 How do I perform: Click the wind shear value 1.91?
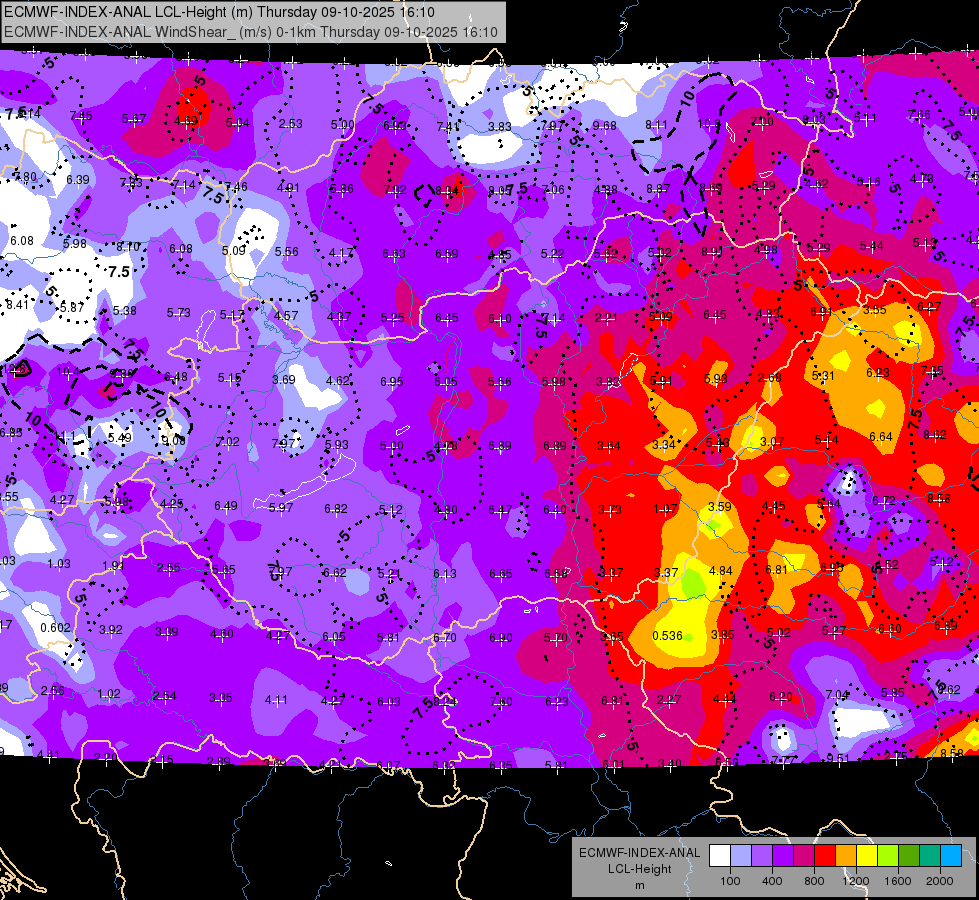113,566
